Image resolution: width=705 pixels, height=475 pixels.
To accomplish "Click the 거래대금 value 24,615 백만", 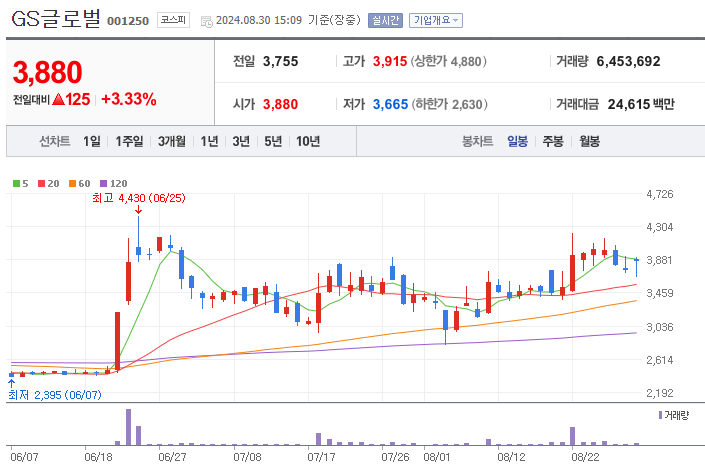I will tap(641, 104).
